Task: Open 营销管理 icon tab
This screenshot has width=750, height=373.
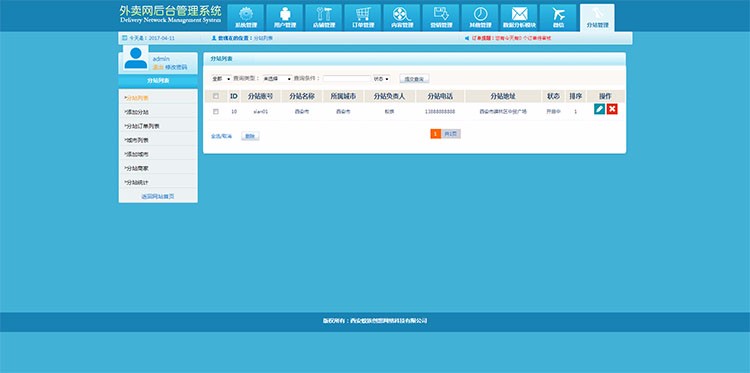Action: click(x=441, y=18)
